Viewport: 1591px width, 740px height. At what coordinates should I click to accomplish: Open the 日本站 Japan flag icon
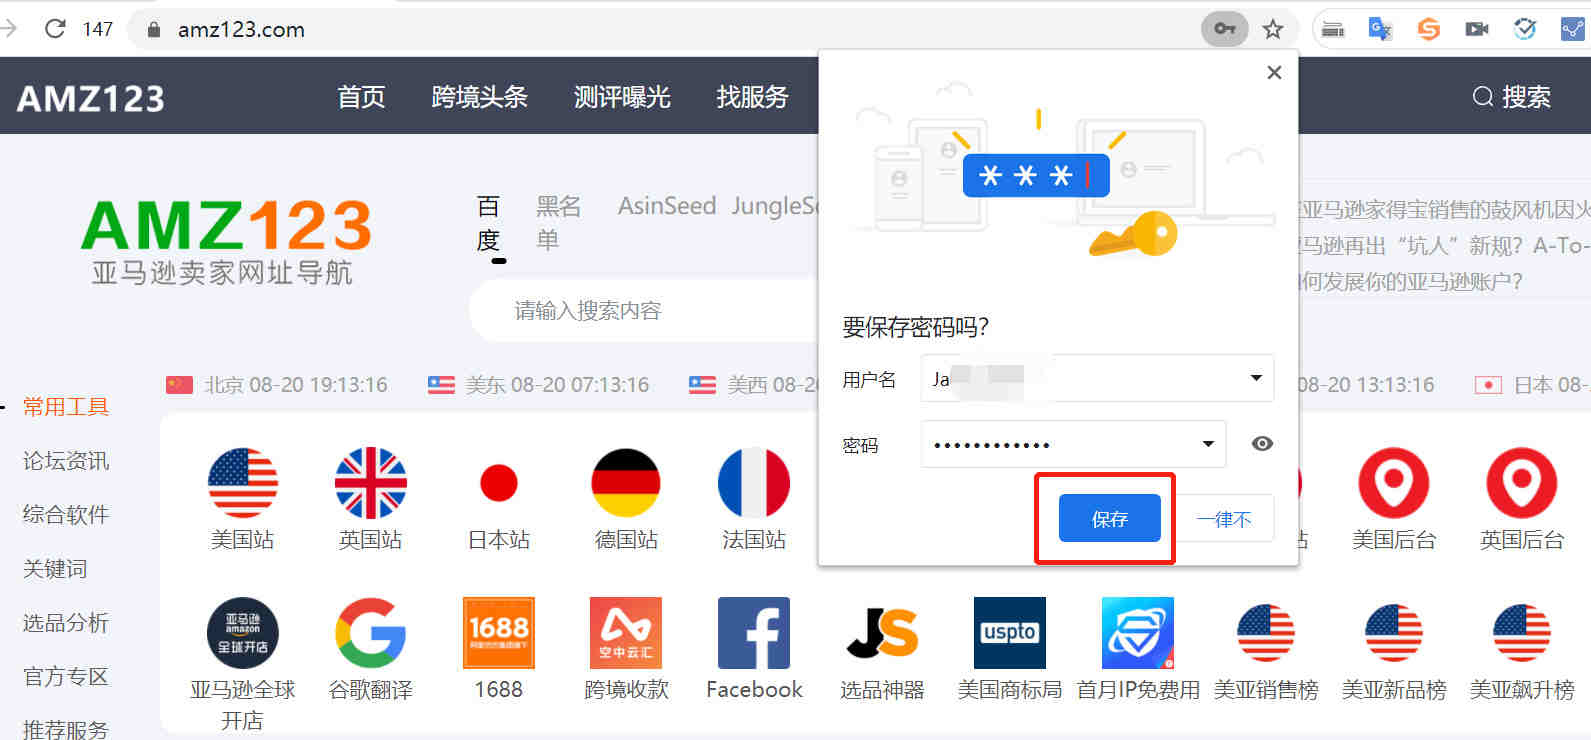coord(498,483)
